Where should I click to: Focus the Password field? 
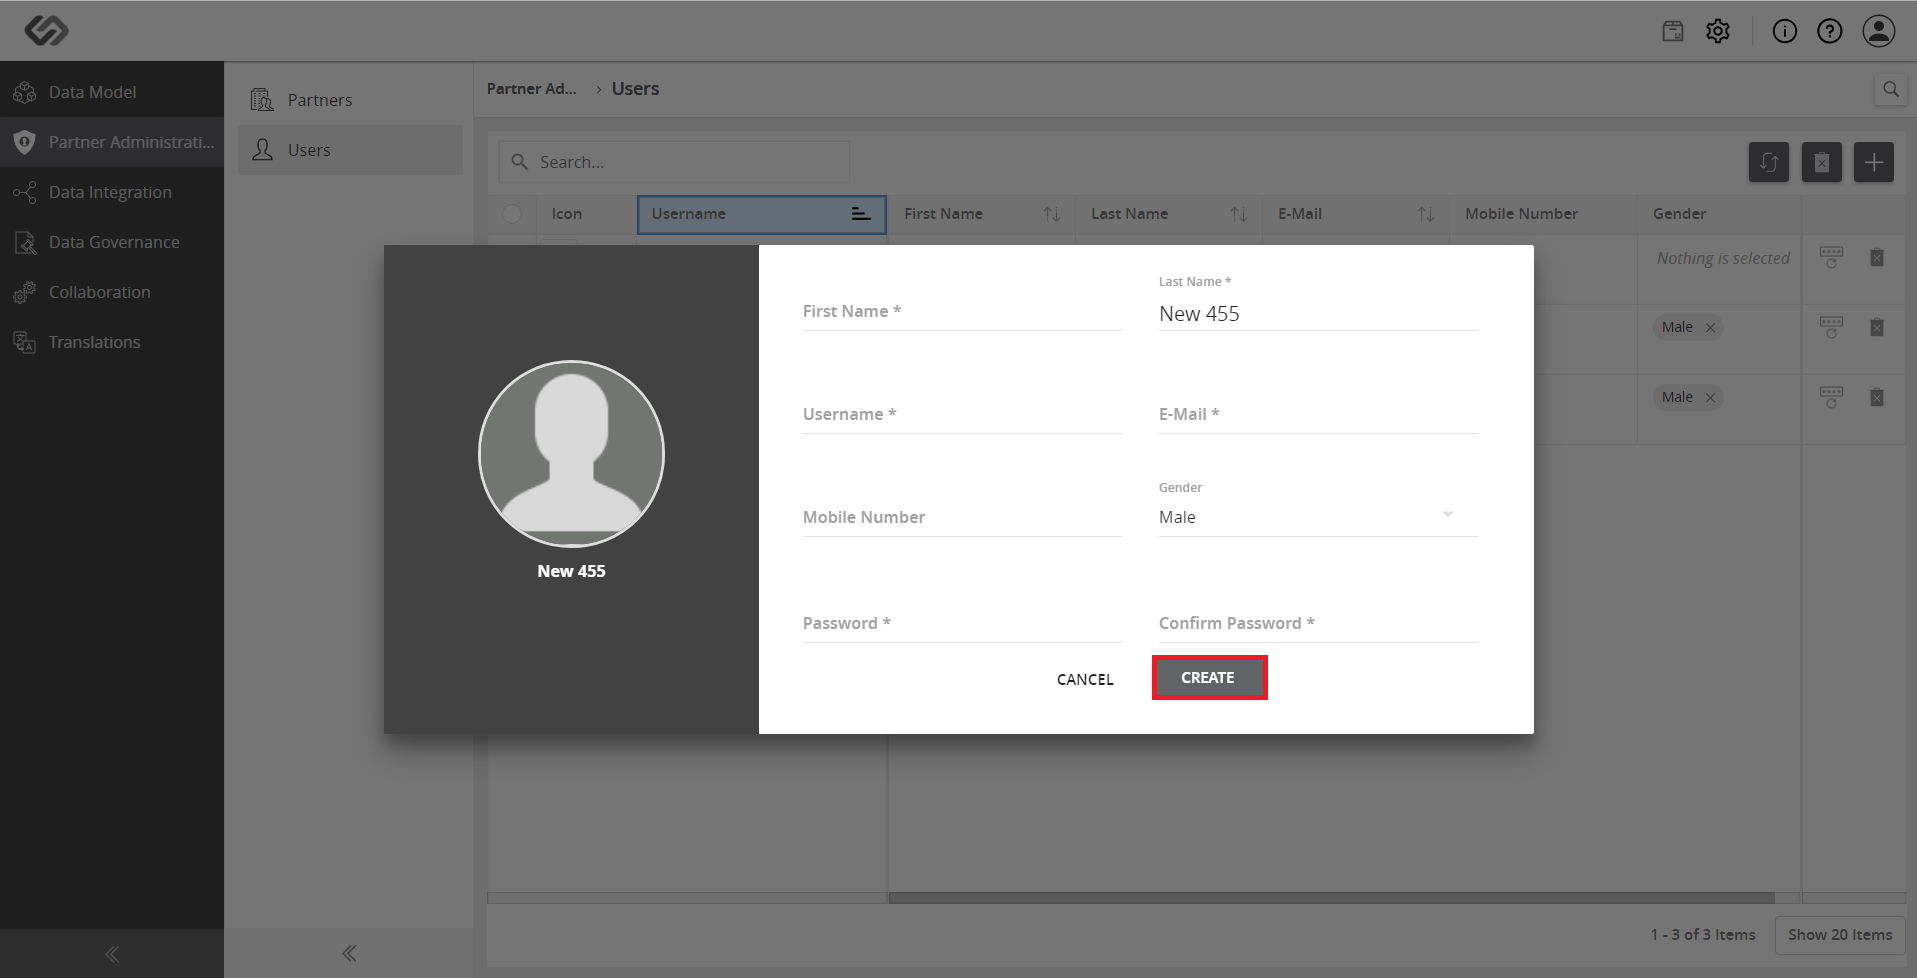pyautogui.click(x=962, y=623)
